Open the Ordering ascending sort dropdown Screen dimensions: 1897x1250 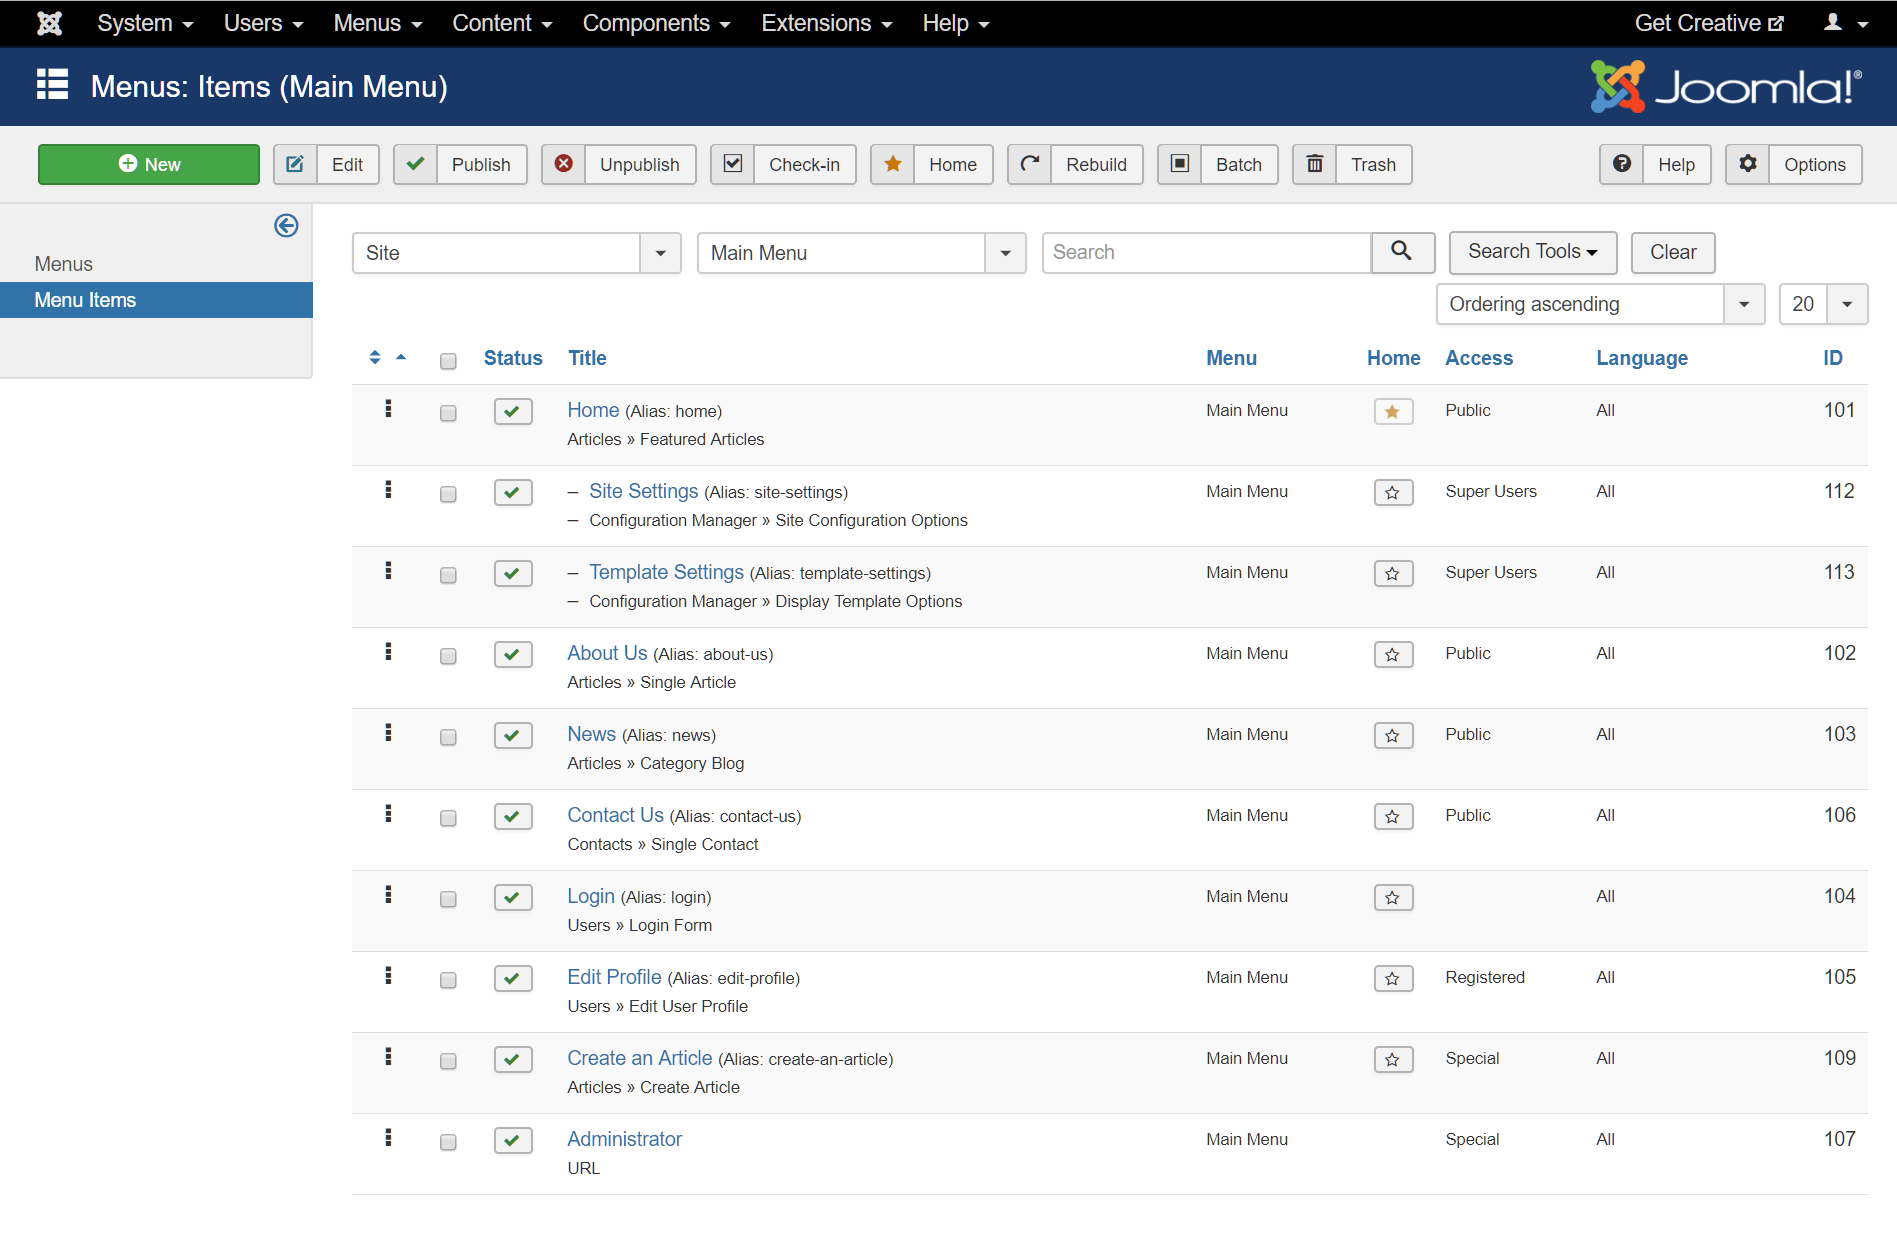tap(1600, 304)
